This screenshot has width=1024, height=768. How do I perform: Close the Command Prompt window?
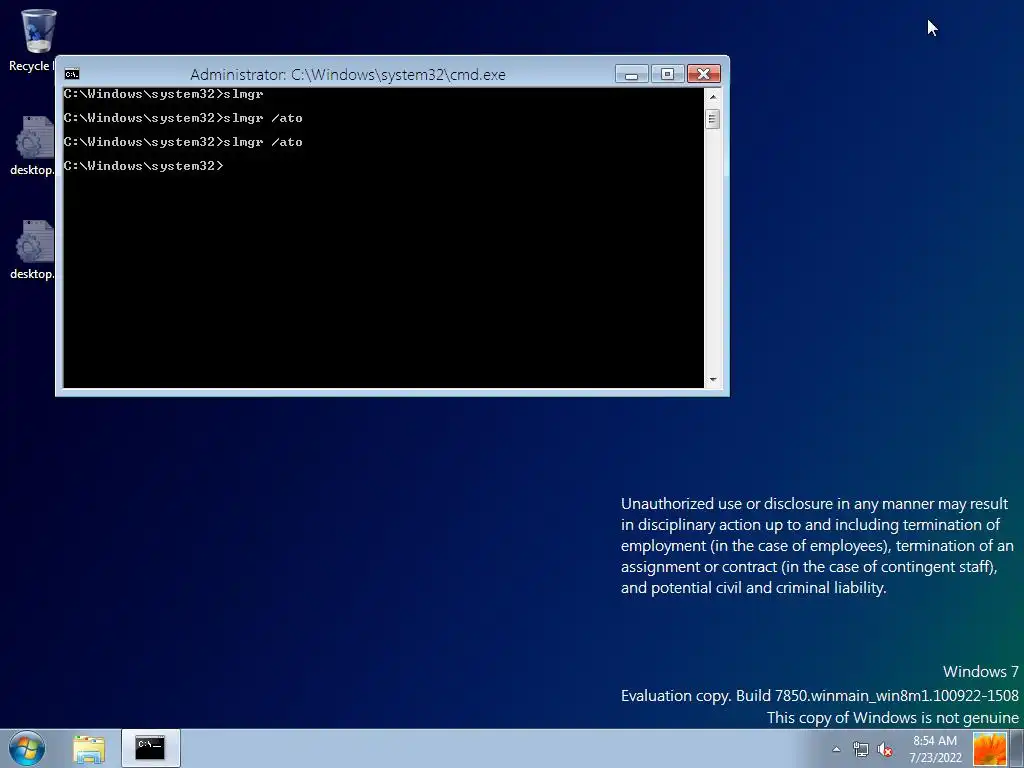(x=703, y=74)
